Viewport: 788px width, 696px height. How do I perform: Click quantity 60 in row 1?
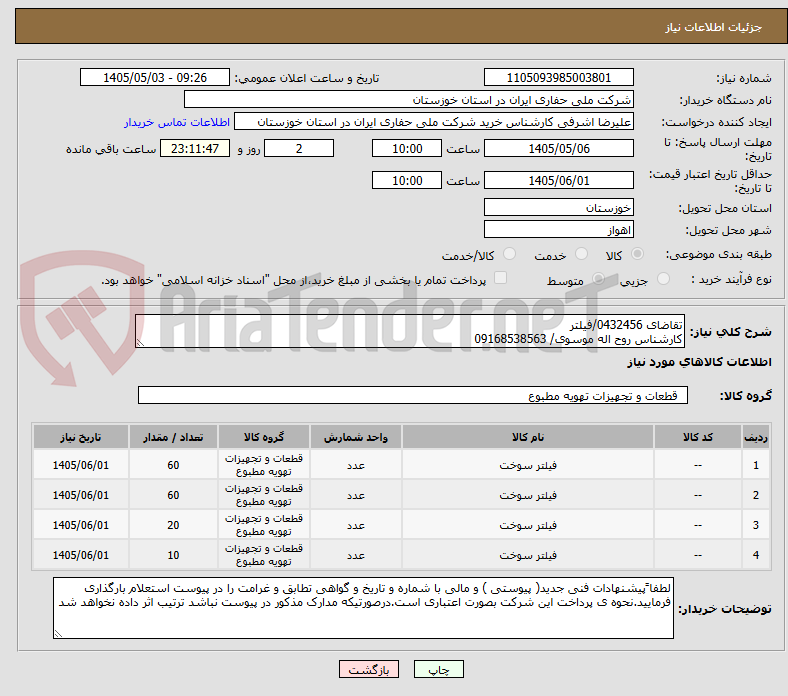173,465
